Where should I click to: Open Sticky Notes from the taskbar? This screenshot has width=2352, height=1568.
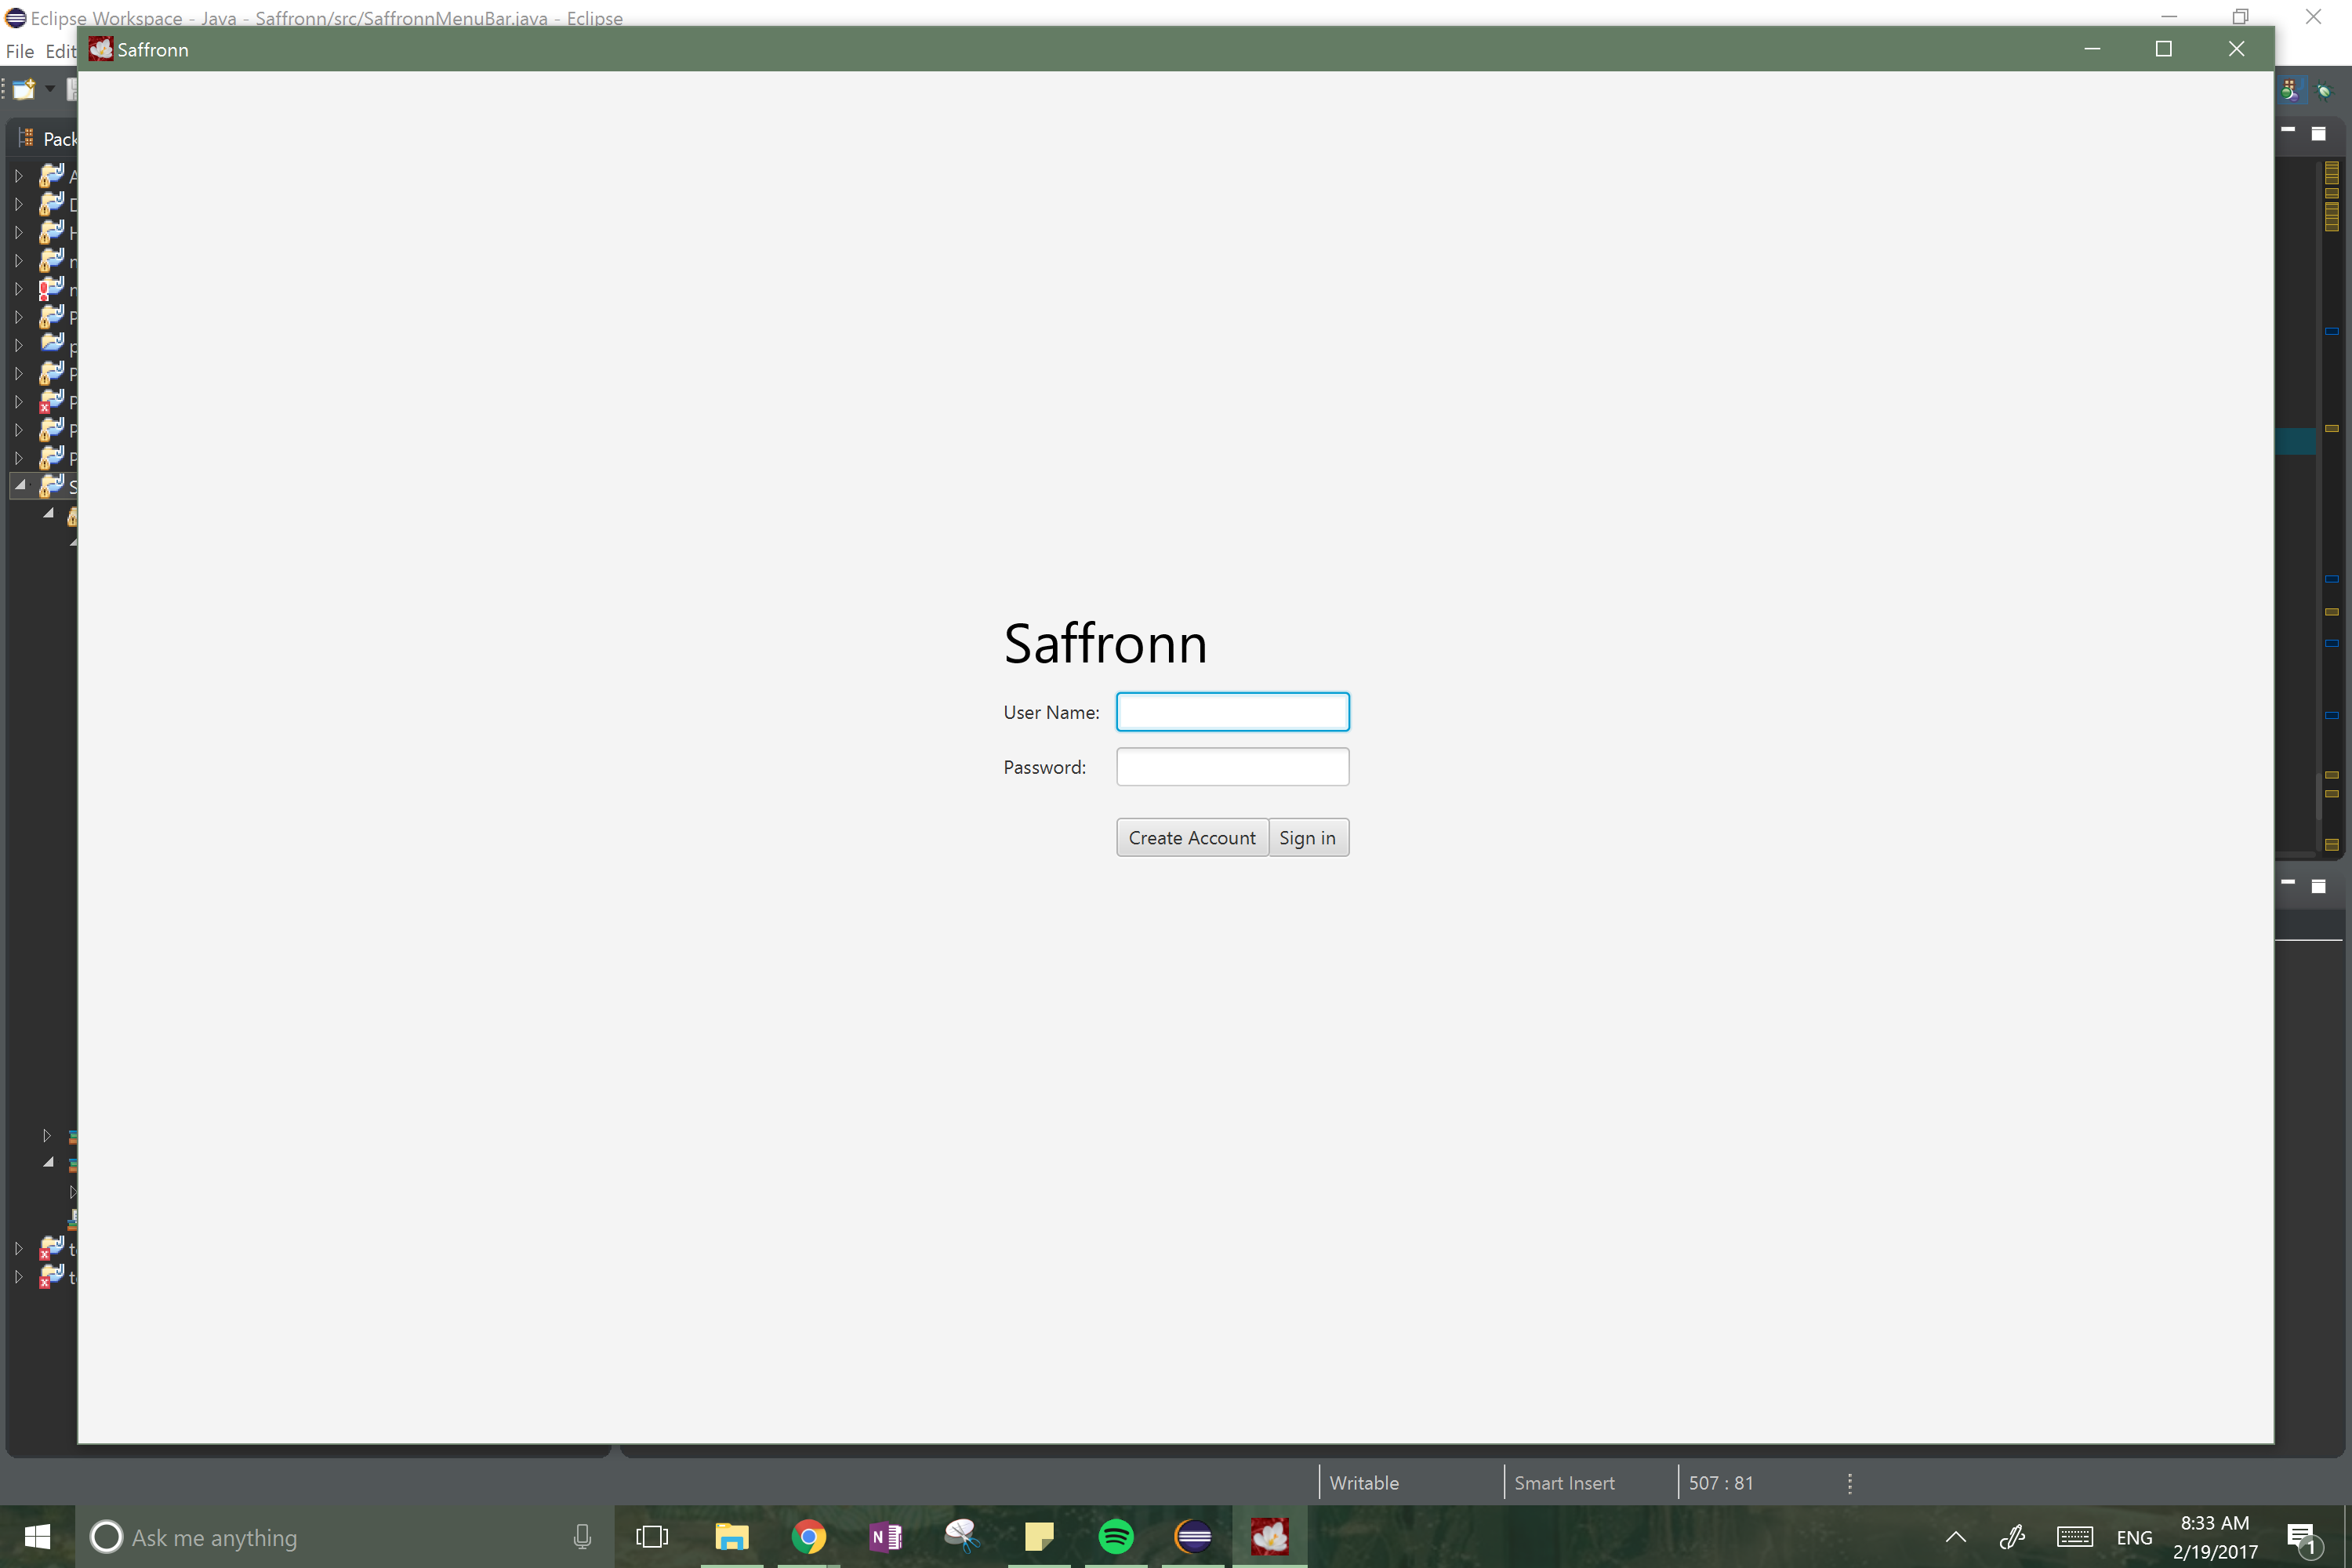(x=1039, y=1536)
